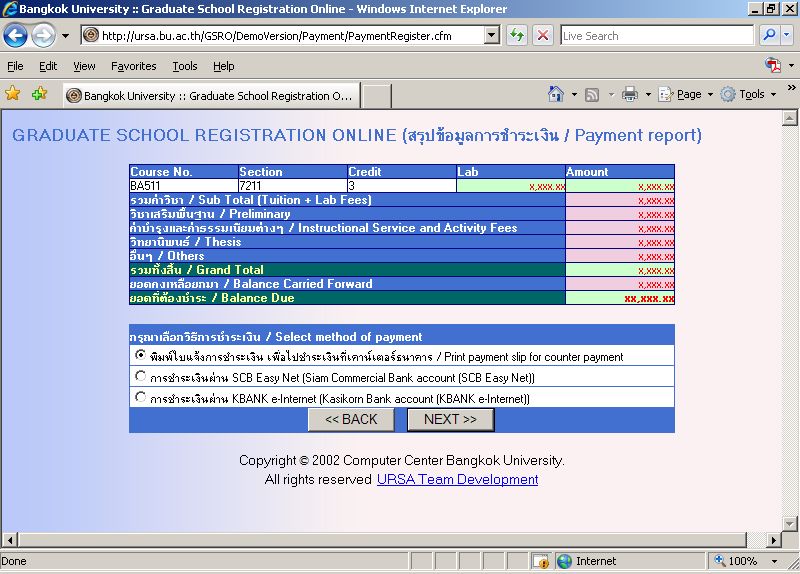
Task: Expand the Home button dropdown arrow
Action: tap(574, 94)
